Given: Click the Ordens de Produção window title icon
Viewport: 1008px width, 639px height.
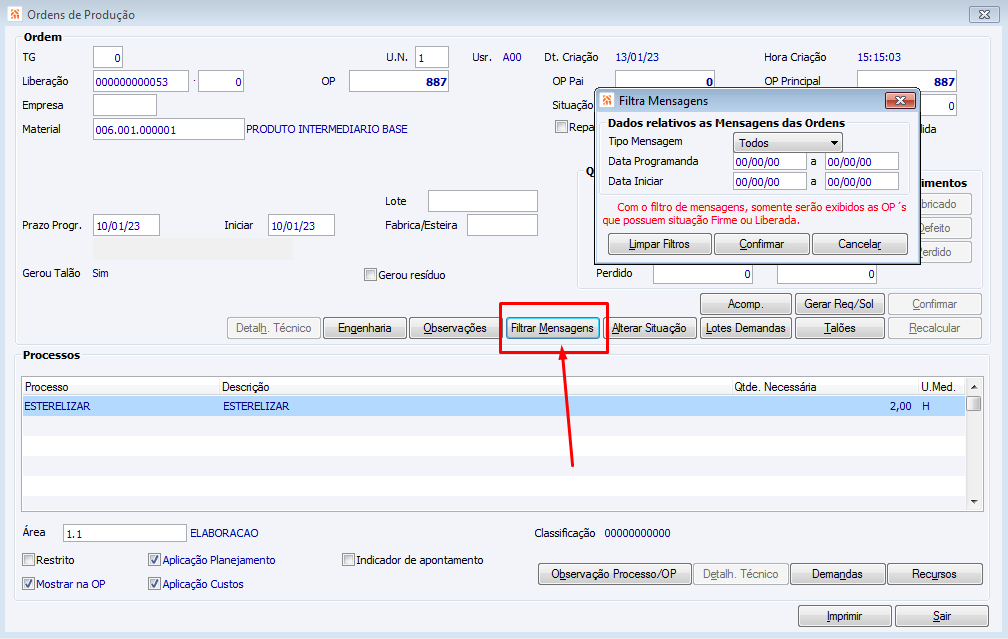Looking at the screenshot, I should (x=15, y=14).
